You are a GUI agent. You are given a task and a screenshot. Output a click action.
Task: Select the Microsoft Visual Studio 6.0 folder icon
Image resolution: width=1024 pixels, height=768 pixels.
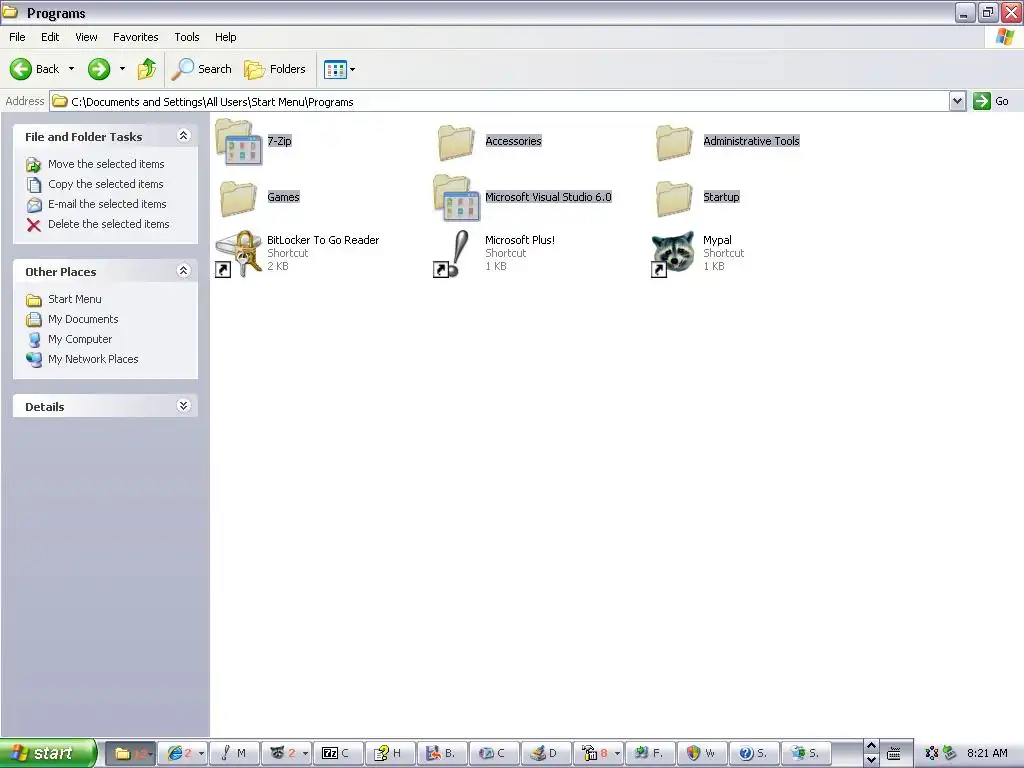pyautogui.click(x=456, y=198)
